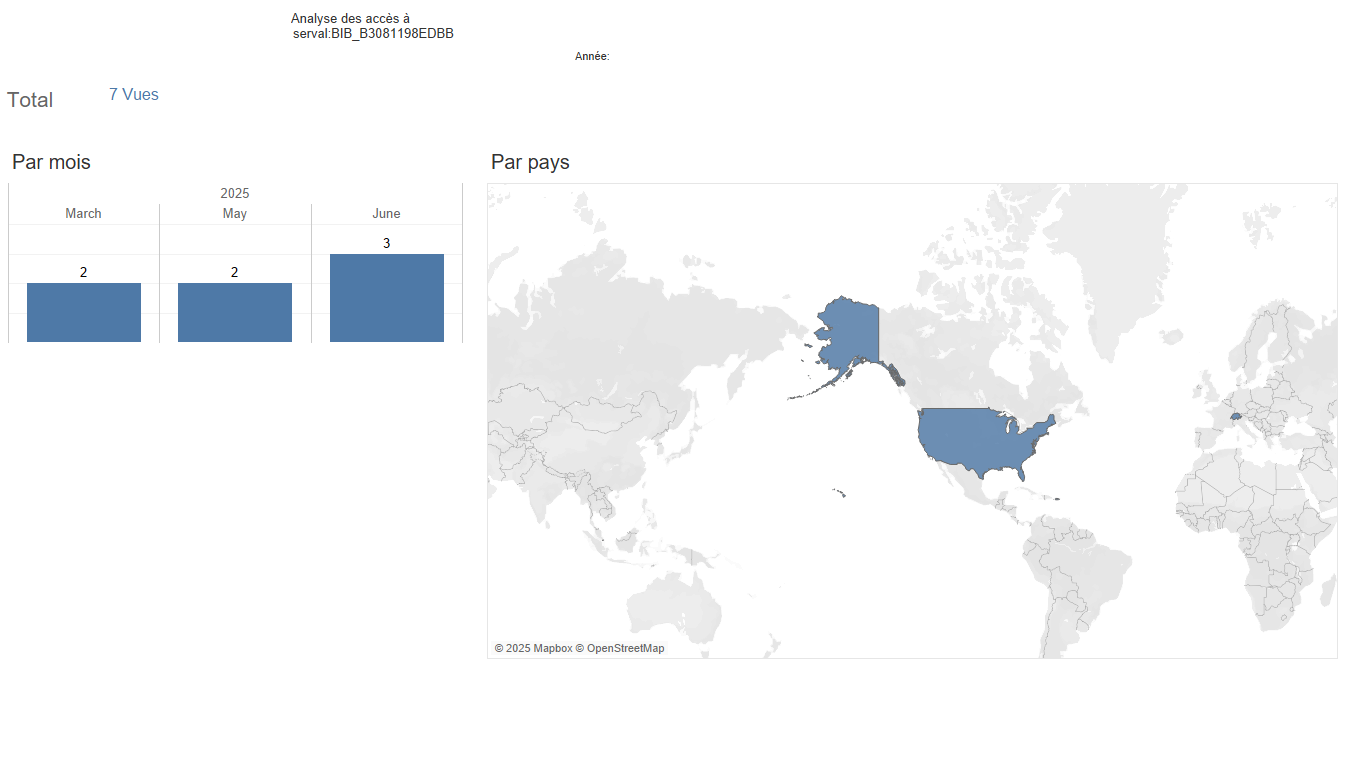Click the June bar showing 3 views
The height and width of the screenshot is (768, 1366).
(x=387, y=298)
